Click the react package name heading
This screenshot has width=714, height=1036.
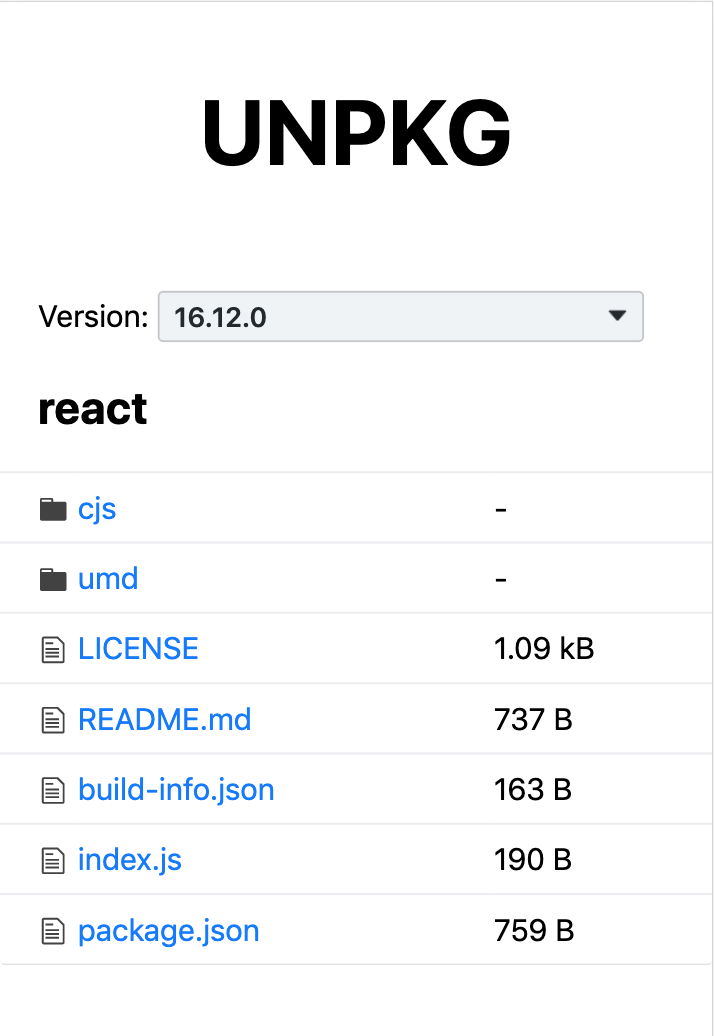[x=92, y=409]
